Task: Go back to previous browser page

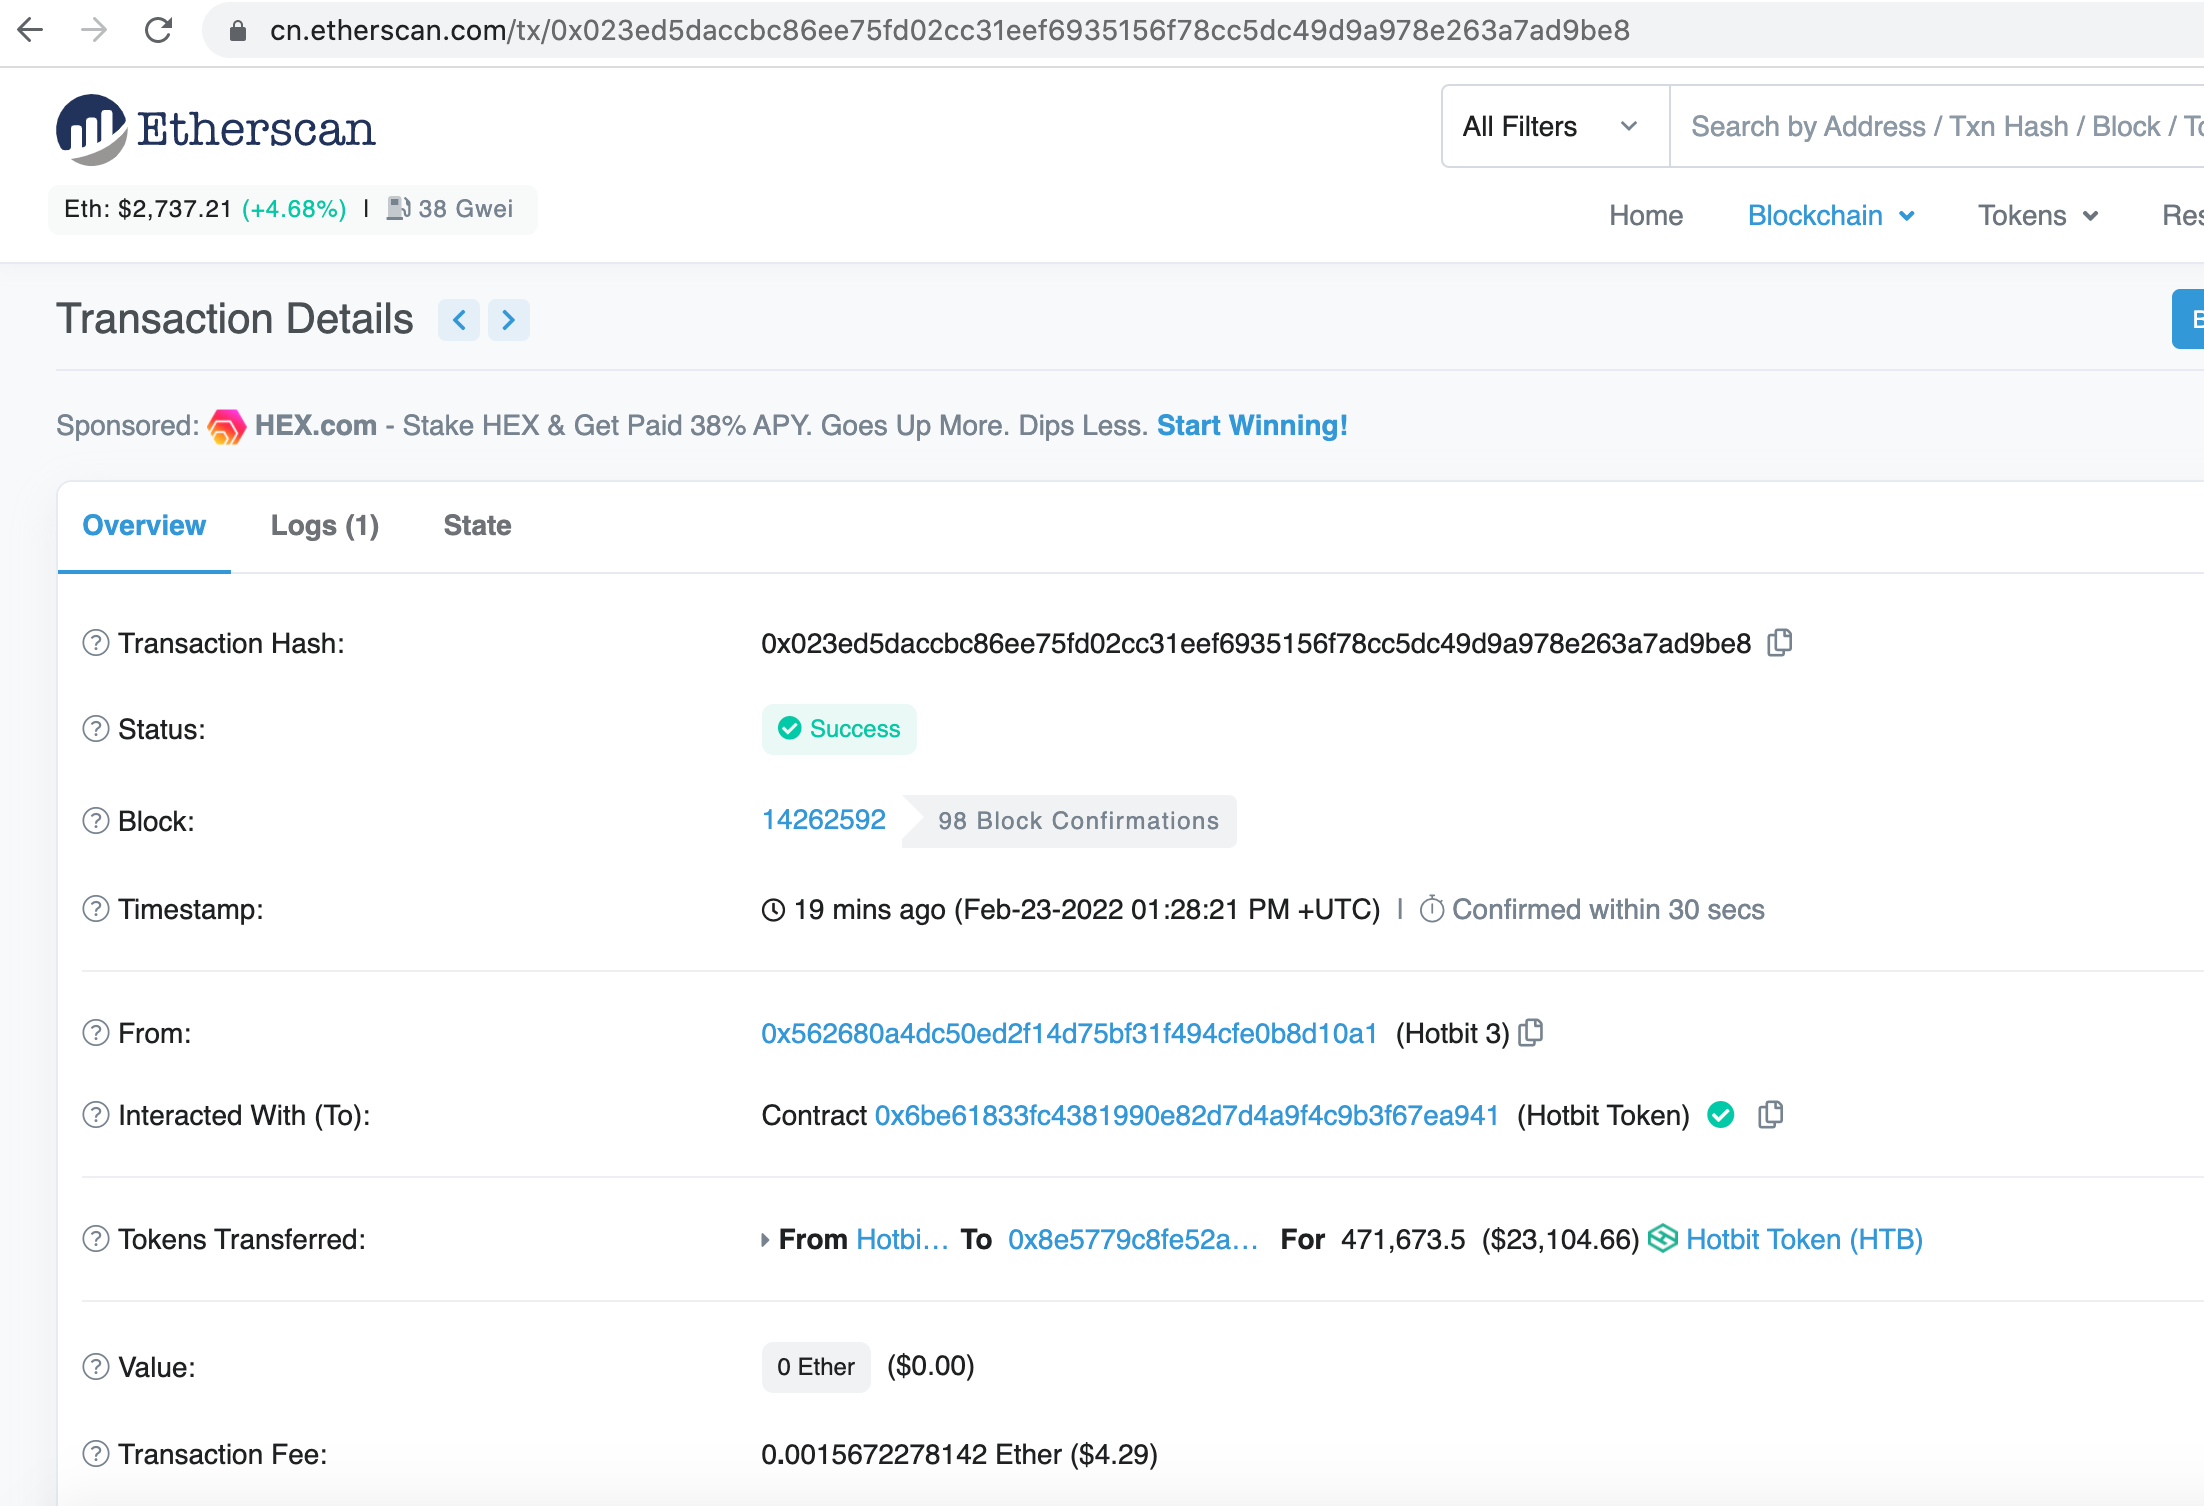Action: (30, 30)
